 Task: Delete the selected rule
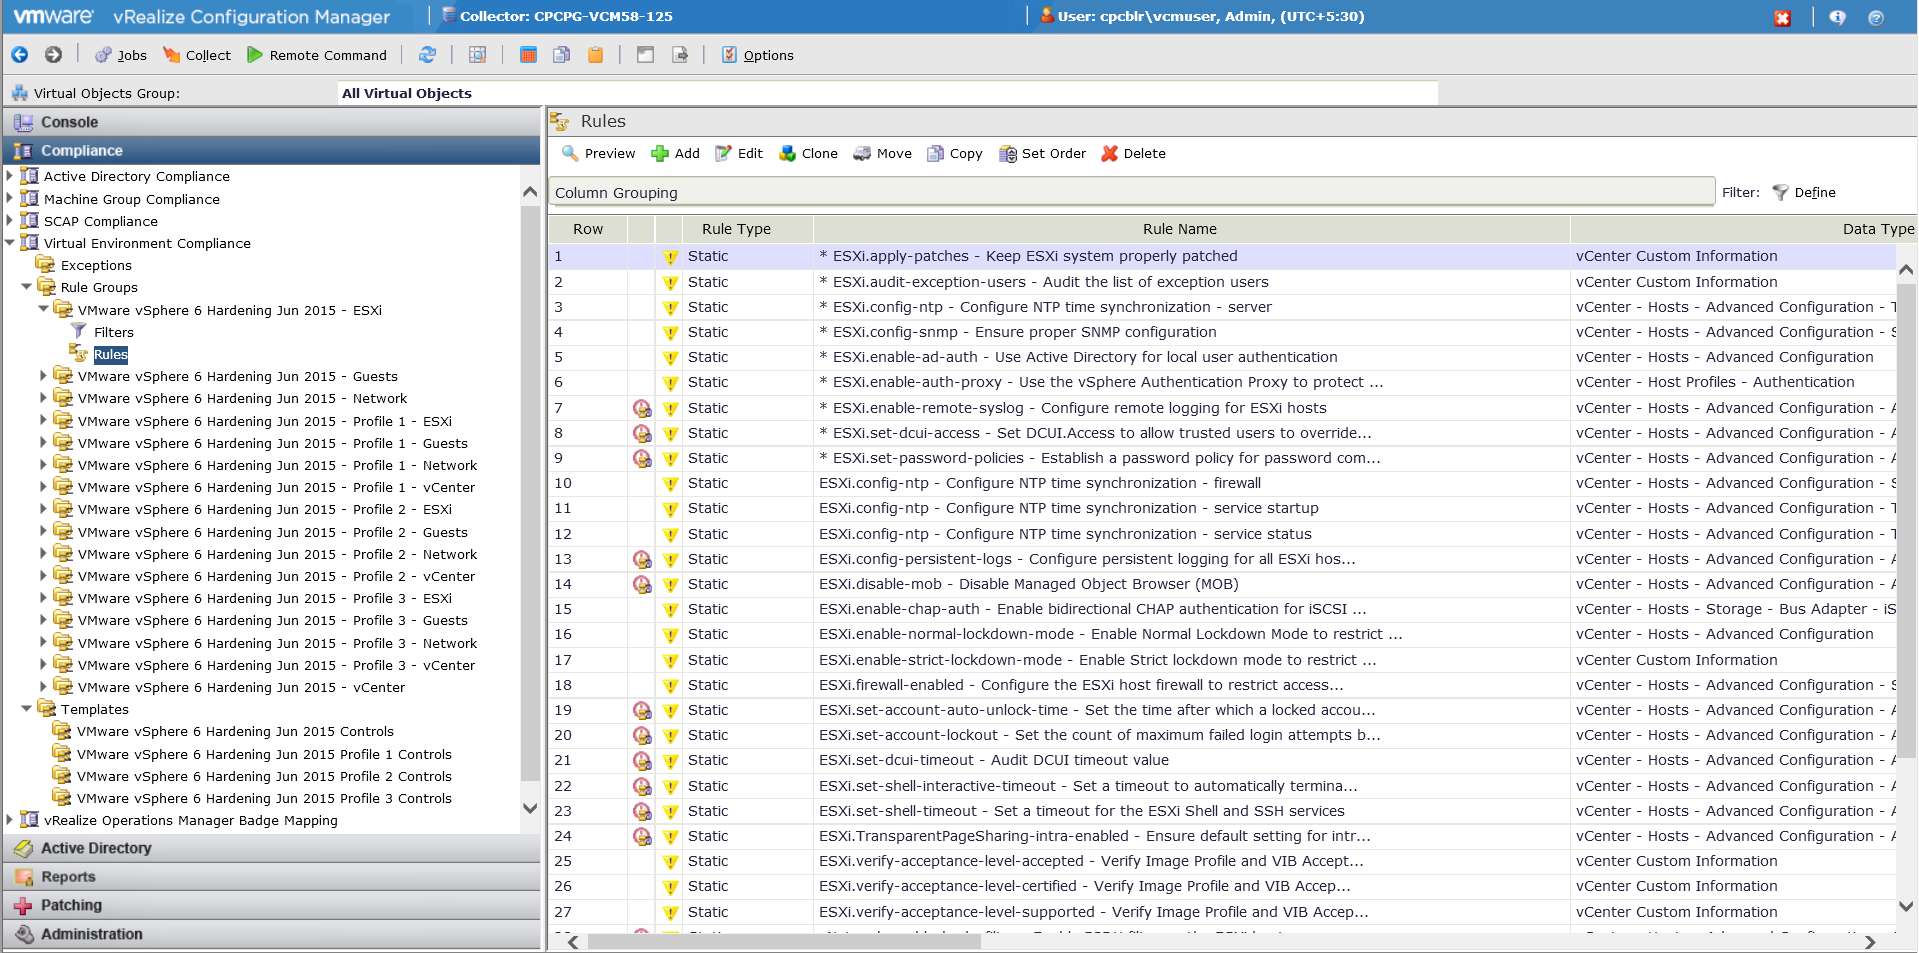(x=1133, y=153)
